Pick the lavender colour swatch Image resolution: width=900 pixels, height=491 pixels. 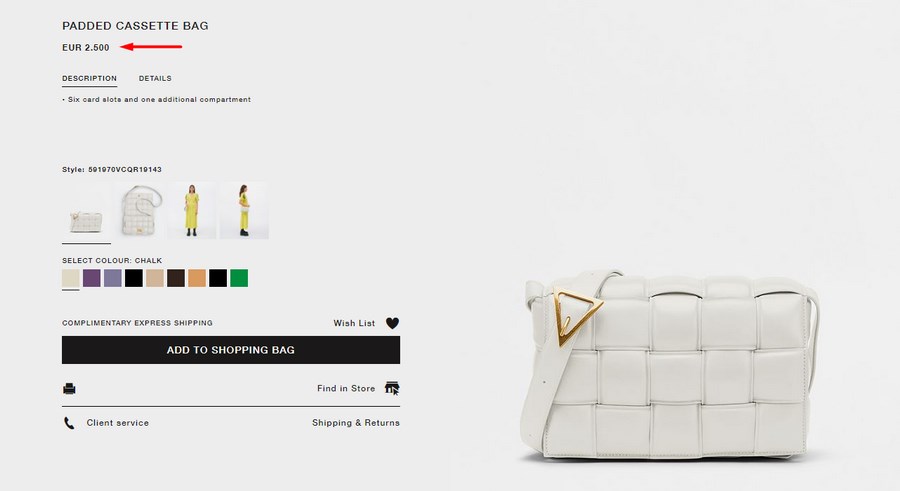click(112, 278)
